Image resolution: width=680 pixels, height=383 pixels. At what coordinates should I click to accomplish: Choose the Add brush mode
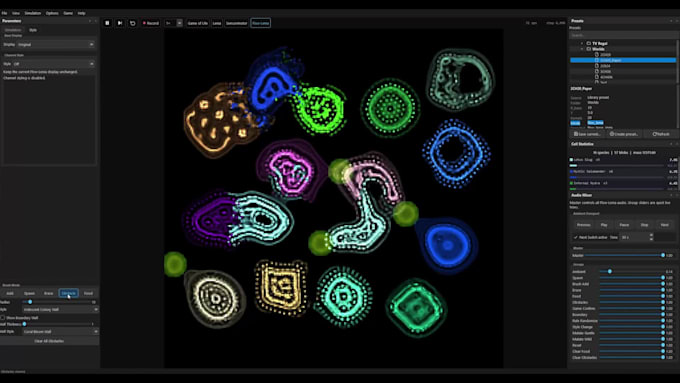pyautogui.click(x=10, y=293)
